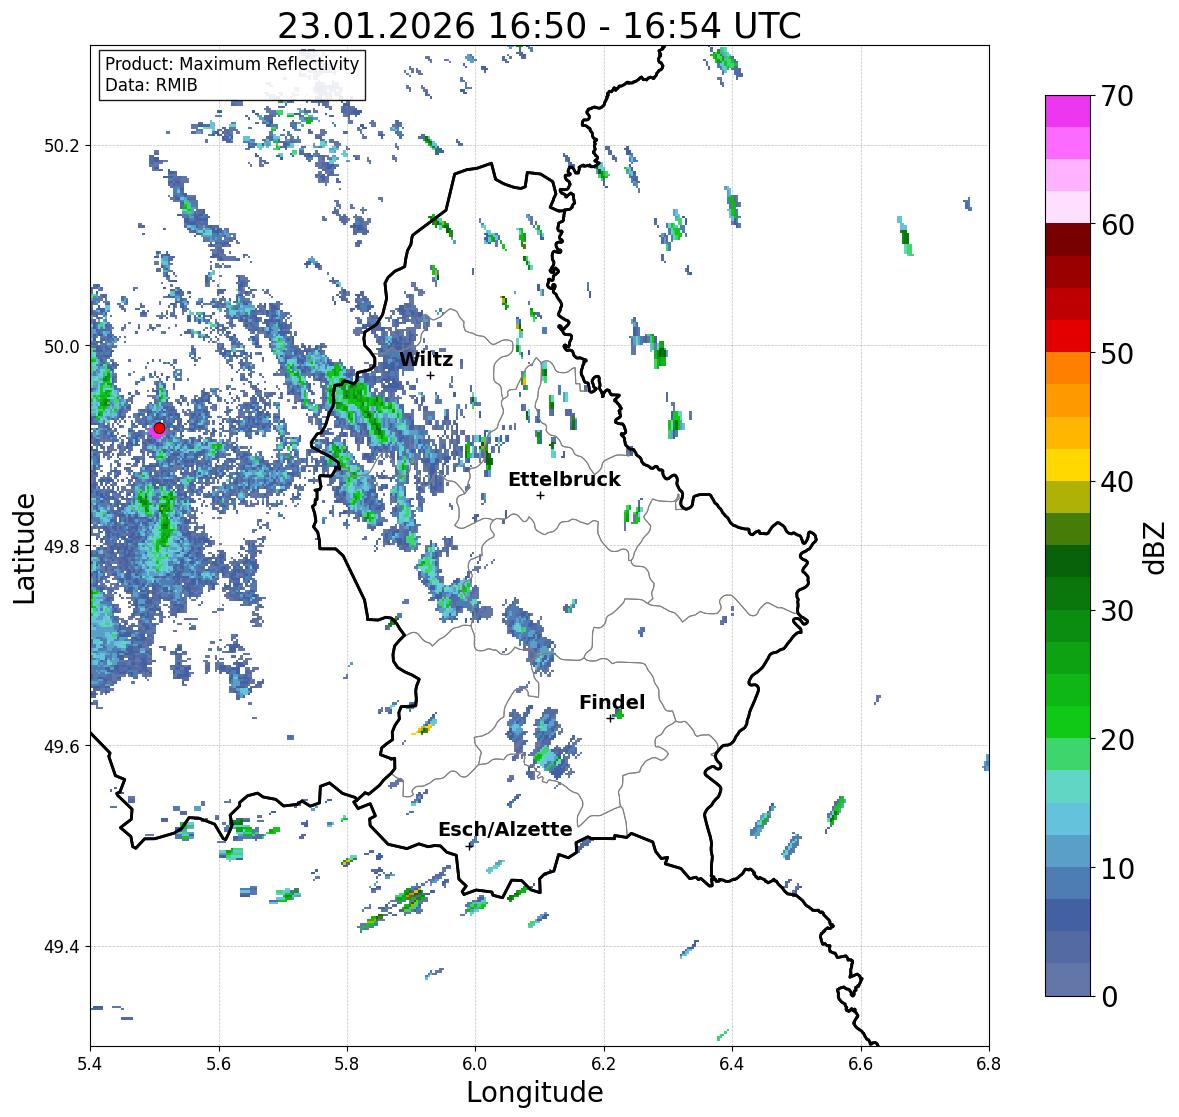This screenshot has width=1179, height=1117.
Task: Click the 20 value on colorbar
Action: coord(1117,740)
